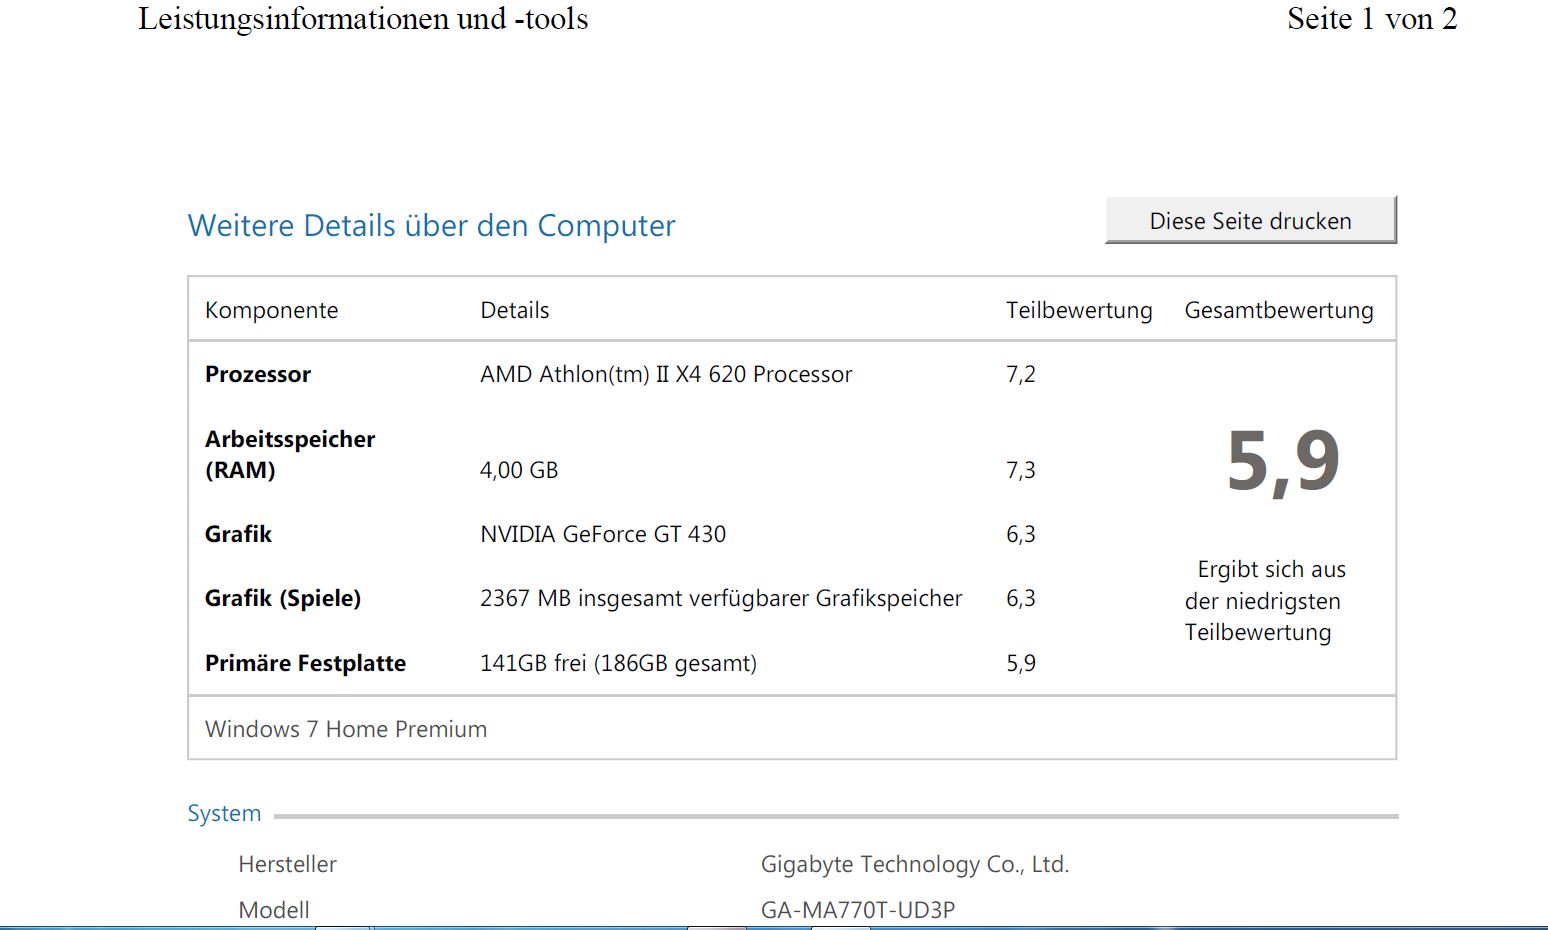1548x930 pixels.
Task: Select the 'Details' column header
Action: click(x=514, y=311)
